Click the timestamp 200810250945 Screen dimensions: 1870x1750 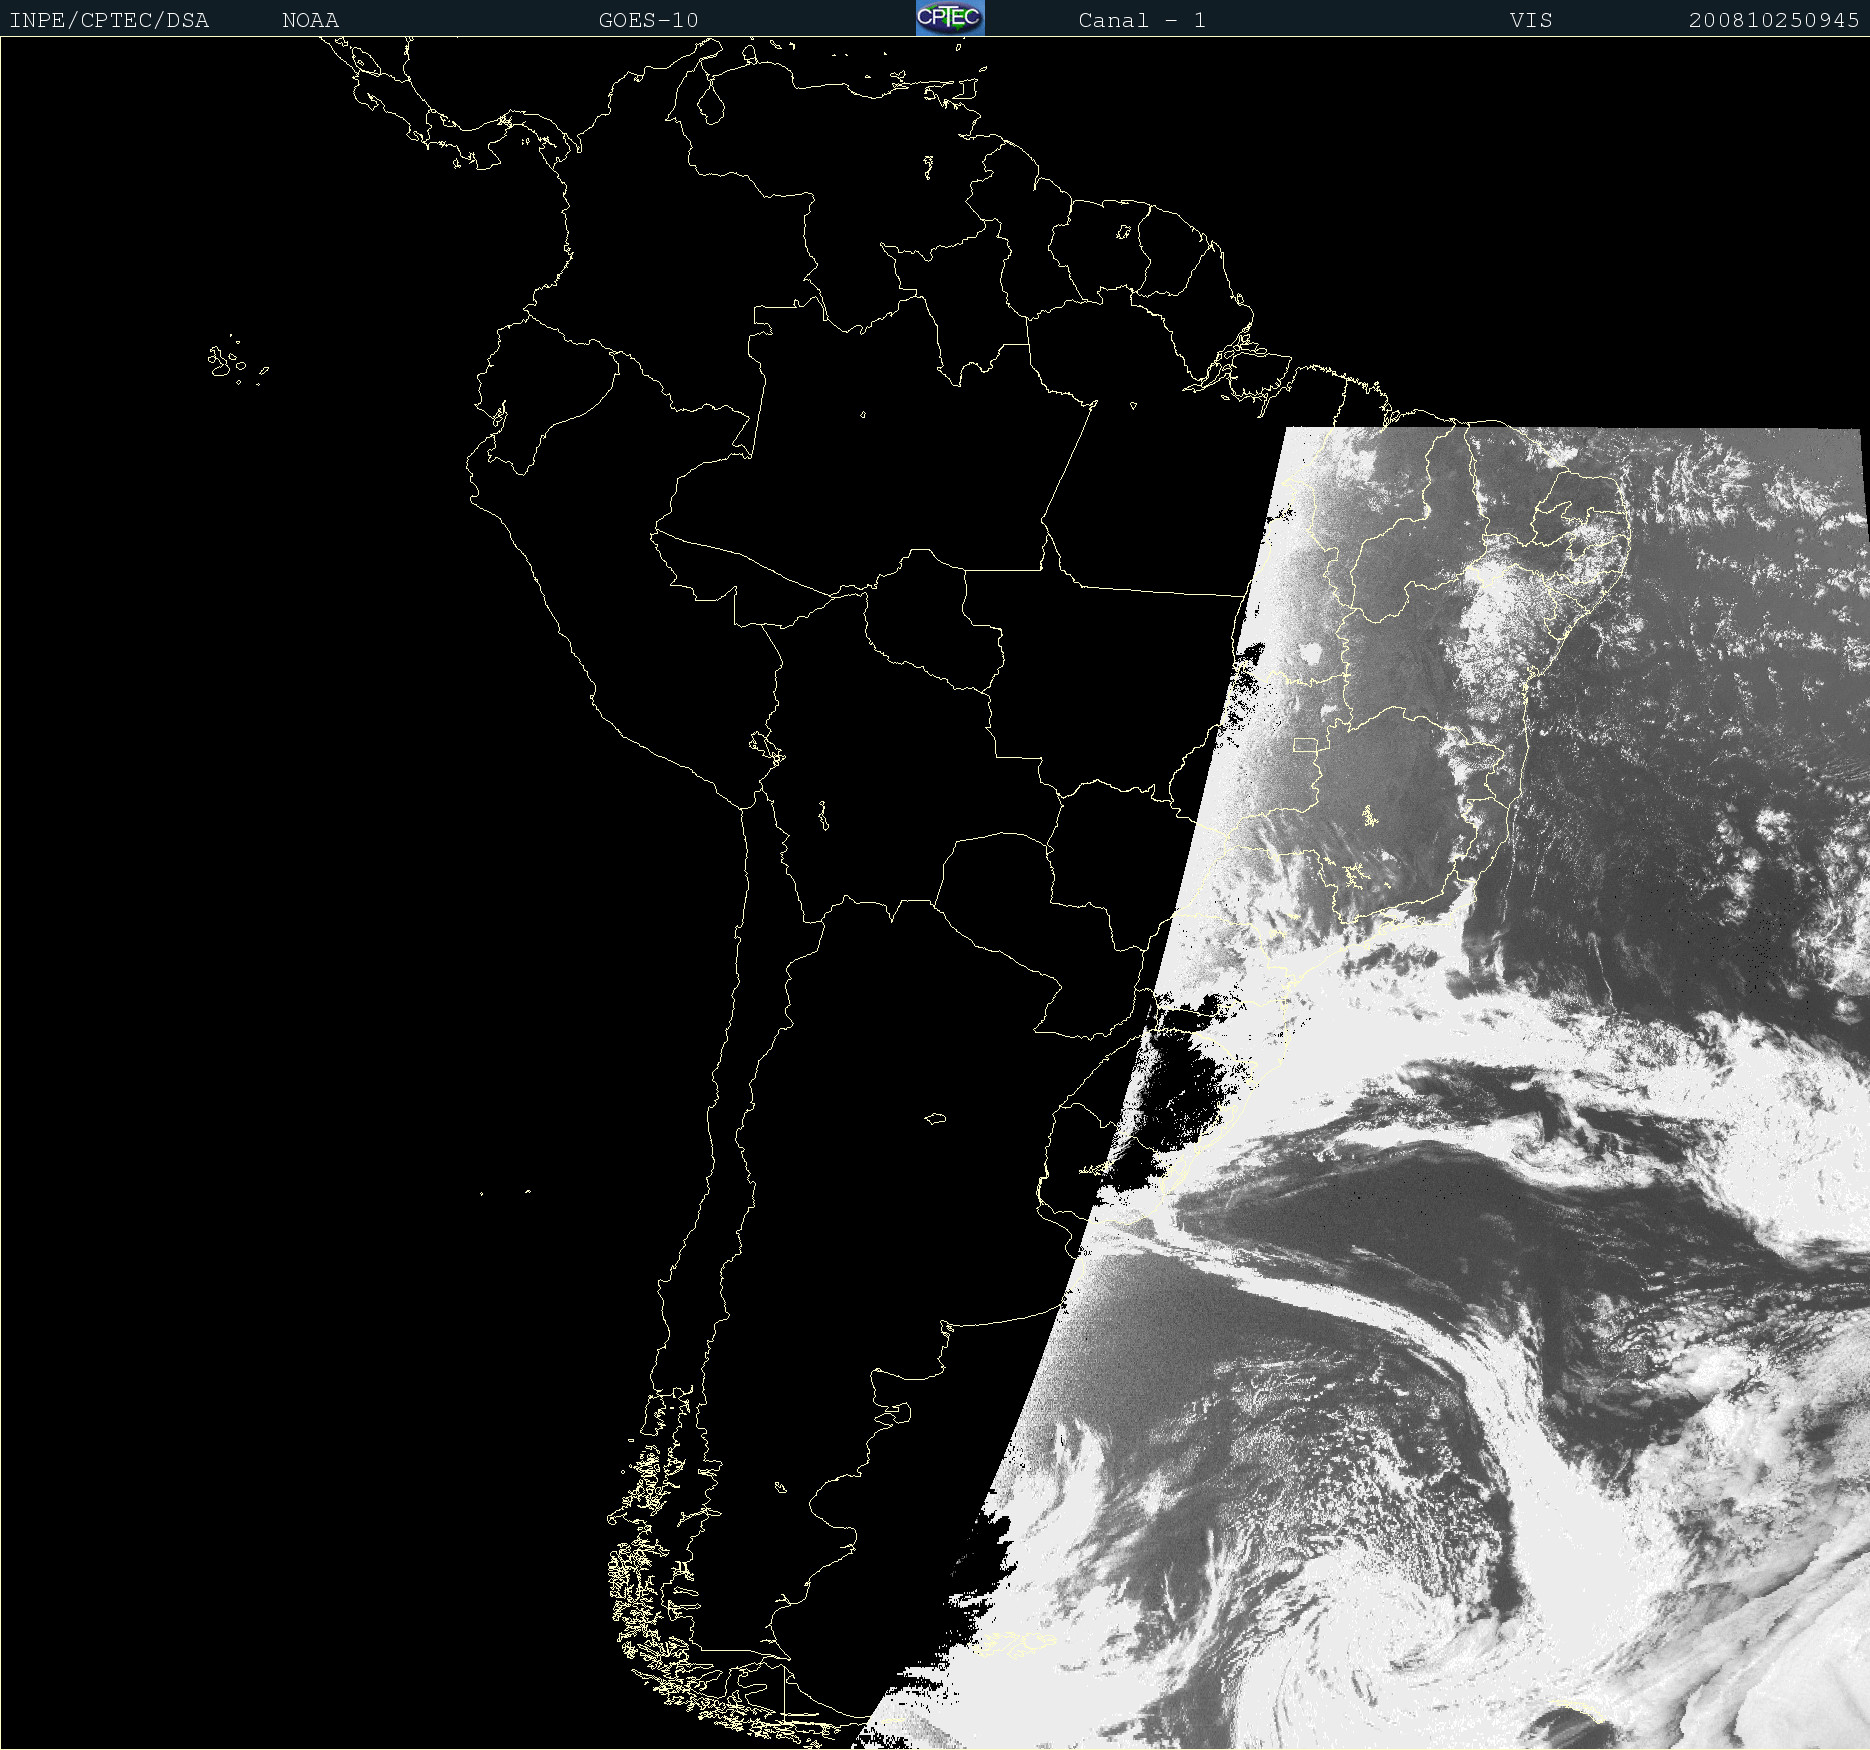[1774, 20]
